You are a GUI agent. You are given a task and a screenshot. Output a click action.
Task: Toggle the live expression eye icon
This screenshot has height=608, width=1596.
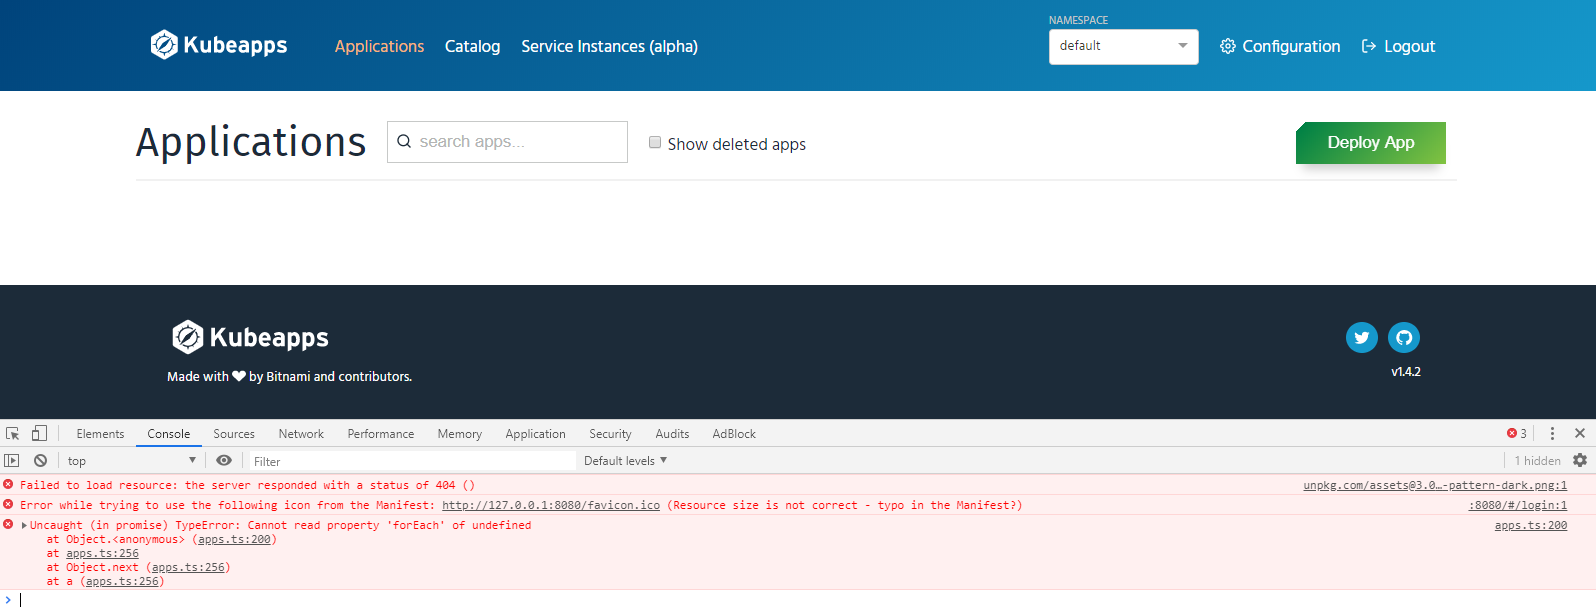[224, 460]
